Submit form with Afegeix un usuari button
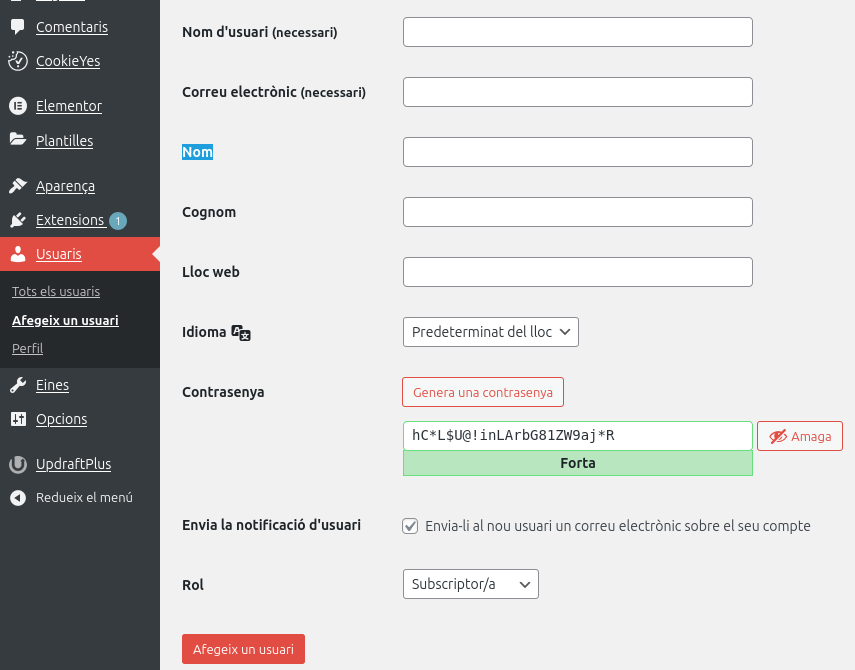Screen dimensions: 855x670 pyautogui.click(x=243, y=649)
